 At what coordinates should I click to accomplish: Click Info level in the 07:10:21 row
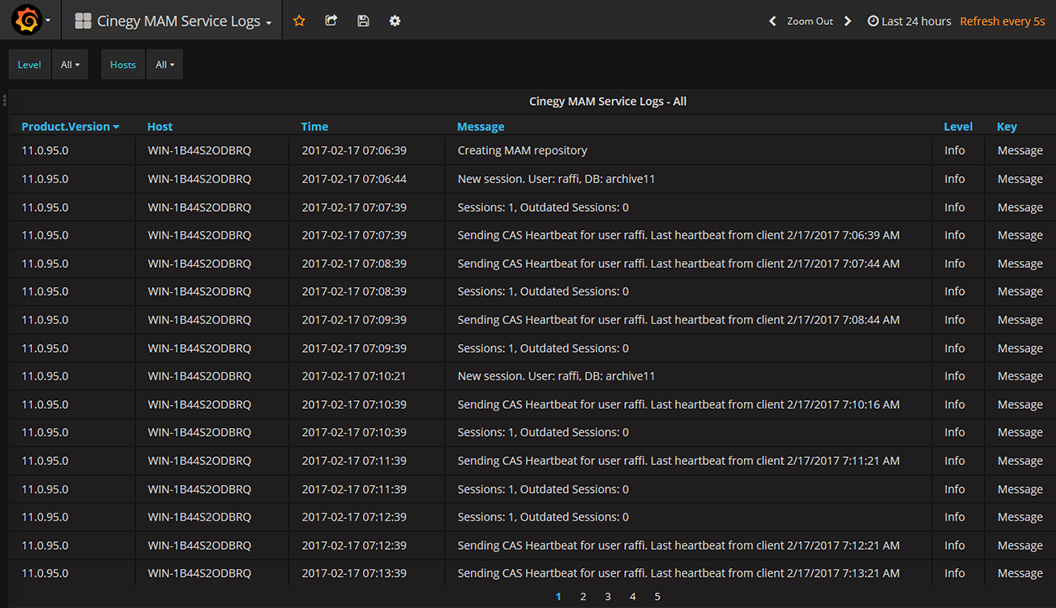coord(954,376)
